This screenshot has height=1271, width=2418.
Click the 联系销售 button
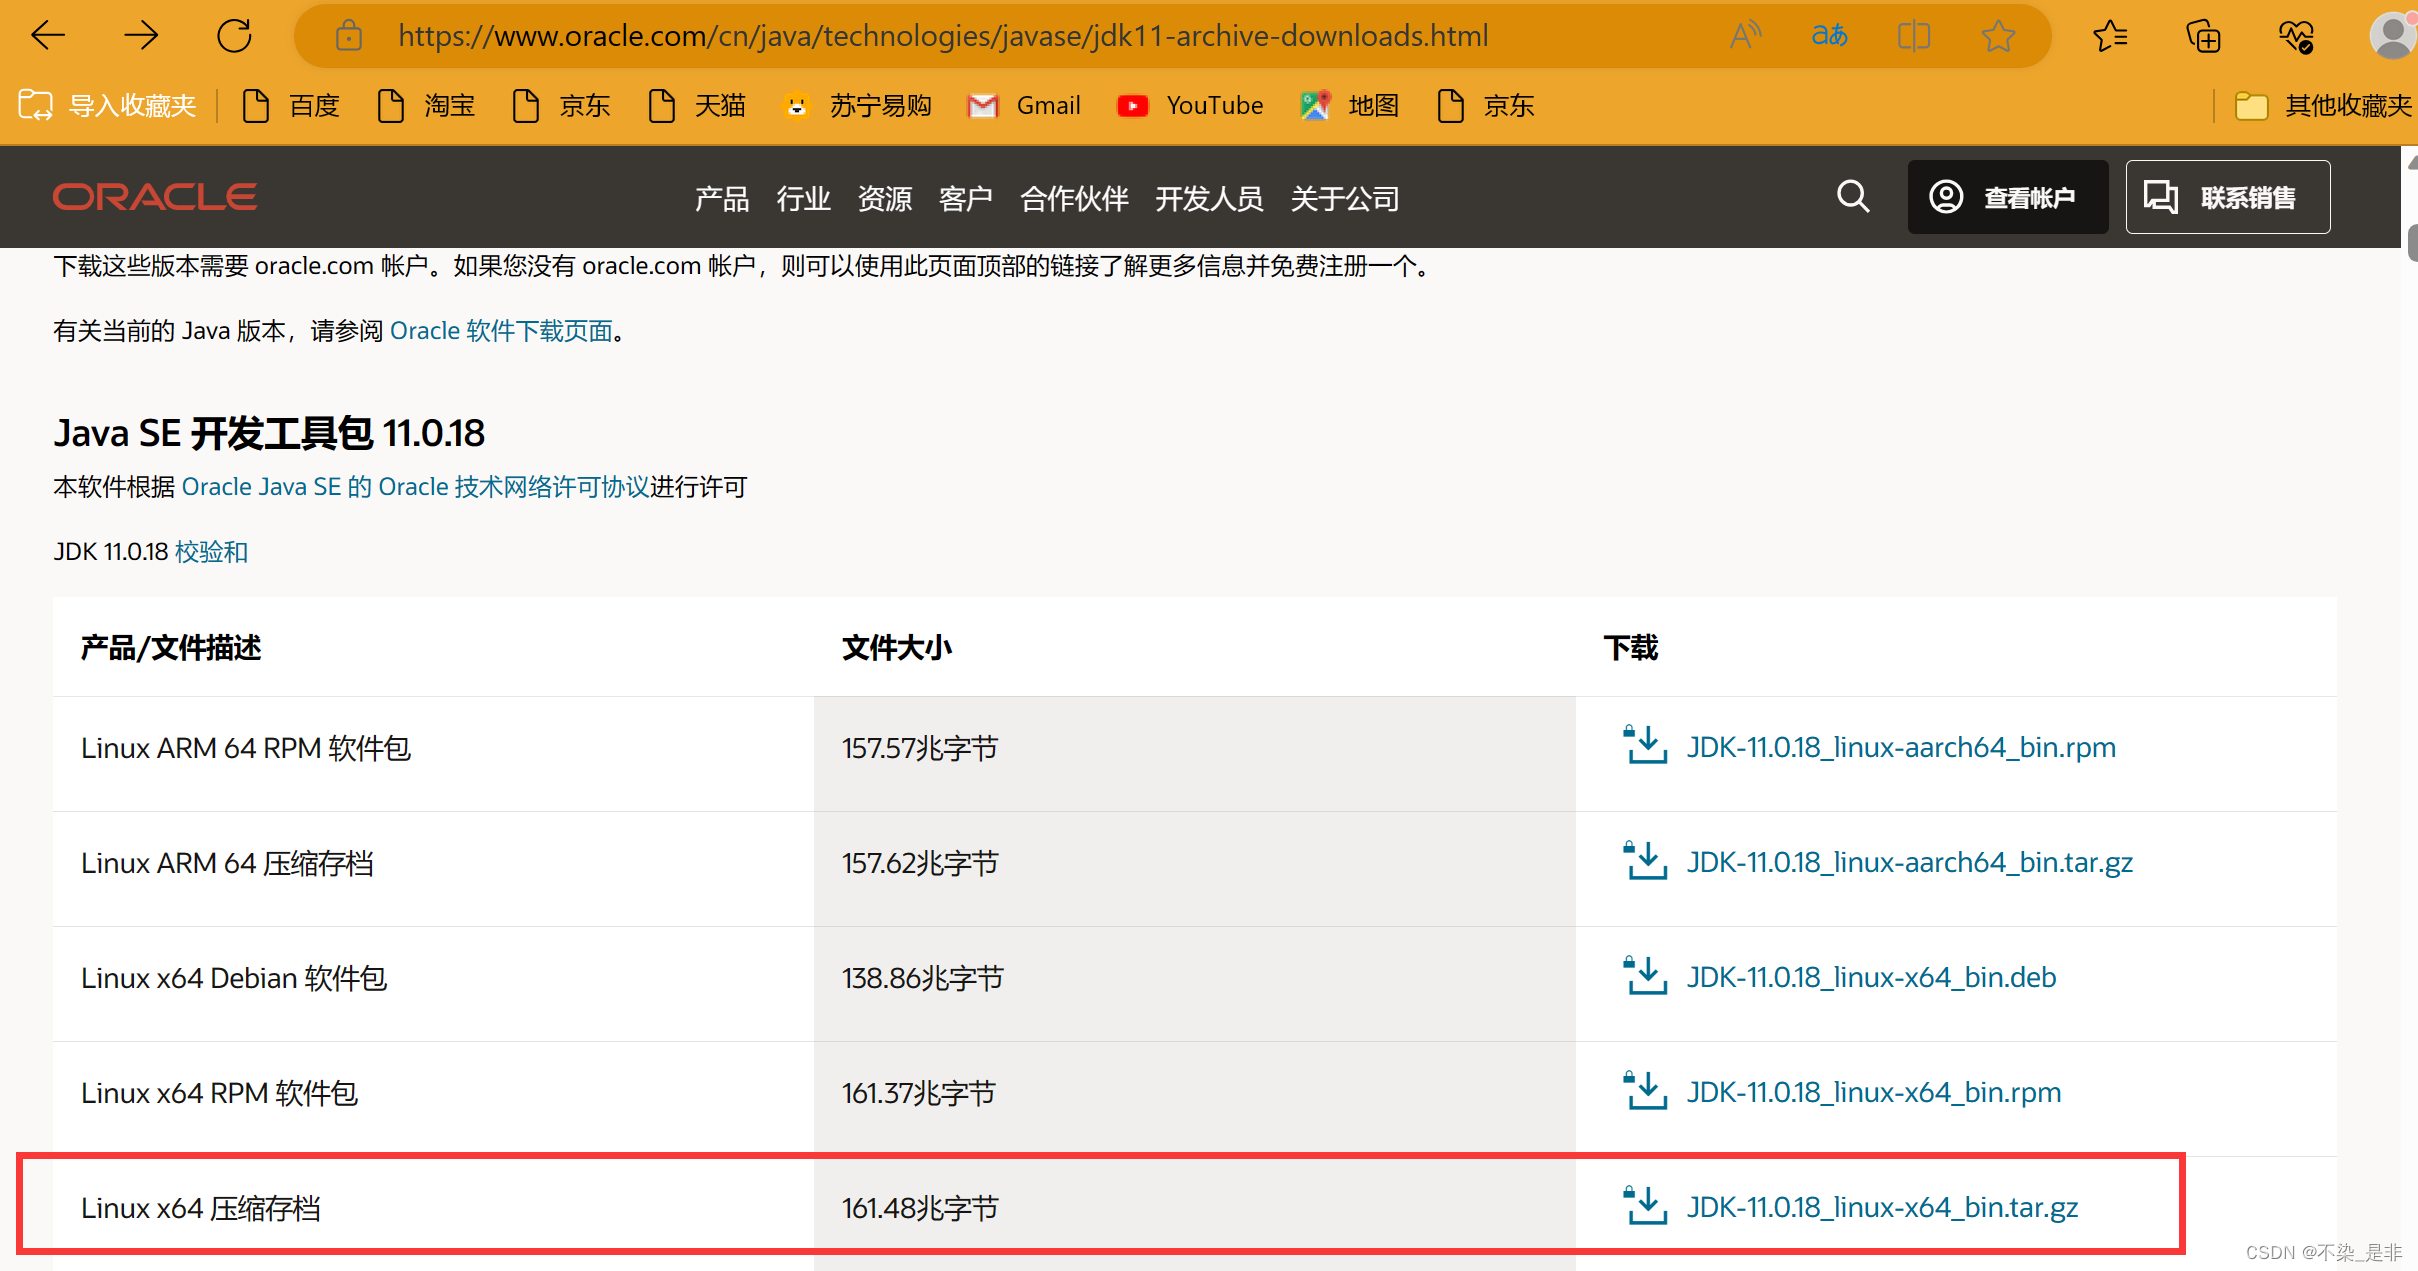(2228, 197)
